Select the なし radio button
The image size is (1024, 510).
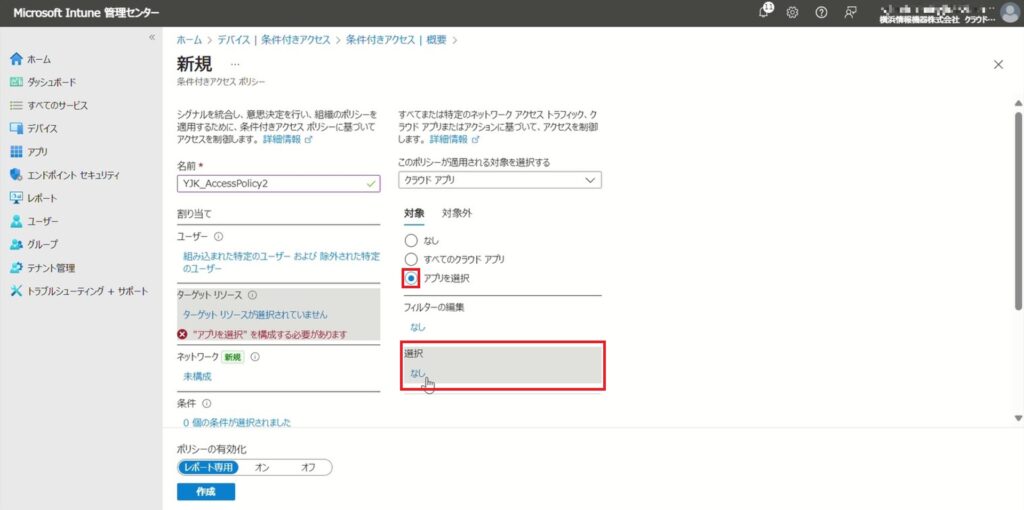[411, 240]
